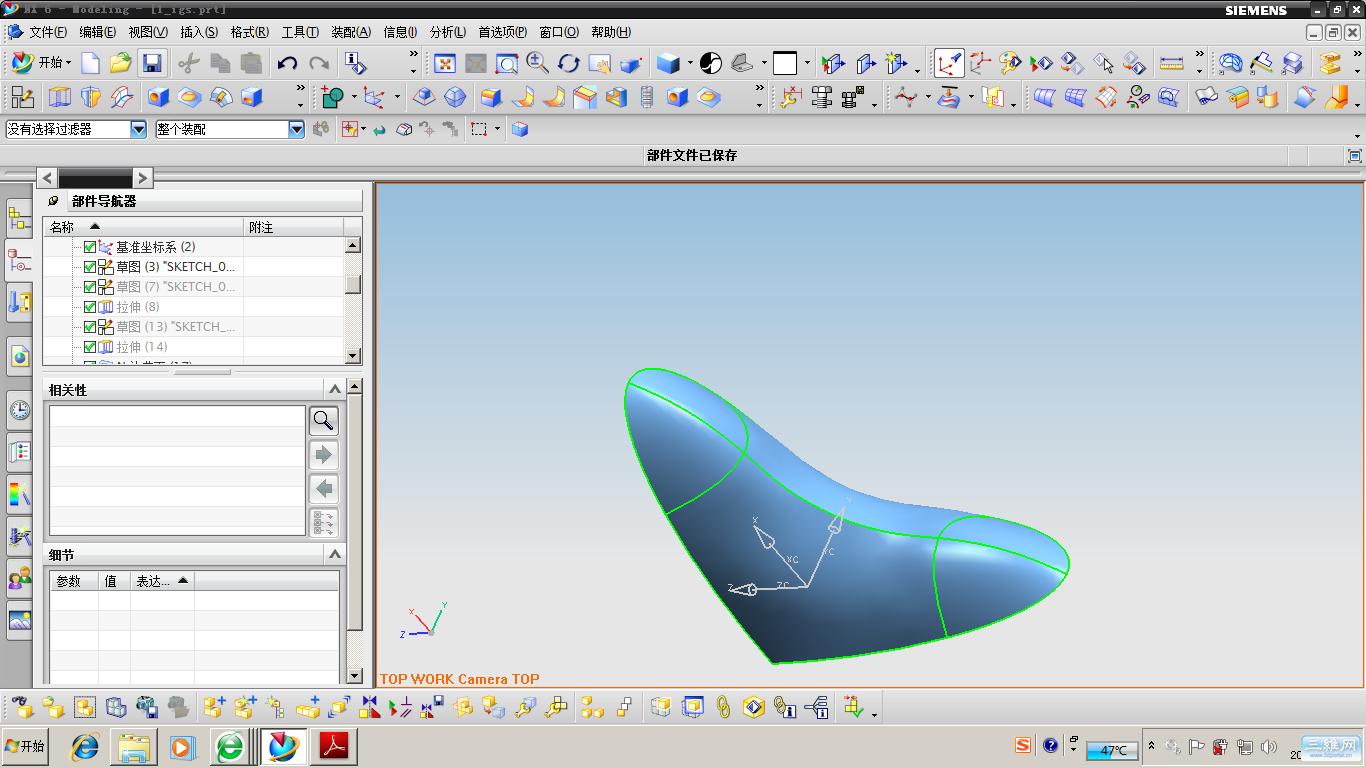Open the Edit Object Display palette icon
Screen dimensions: 1366x768
click(x=1011, y=63)
